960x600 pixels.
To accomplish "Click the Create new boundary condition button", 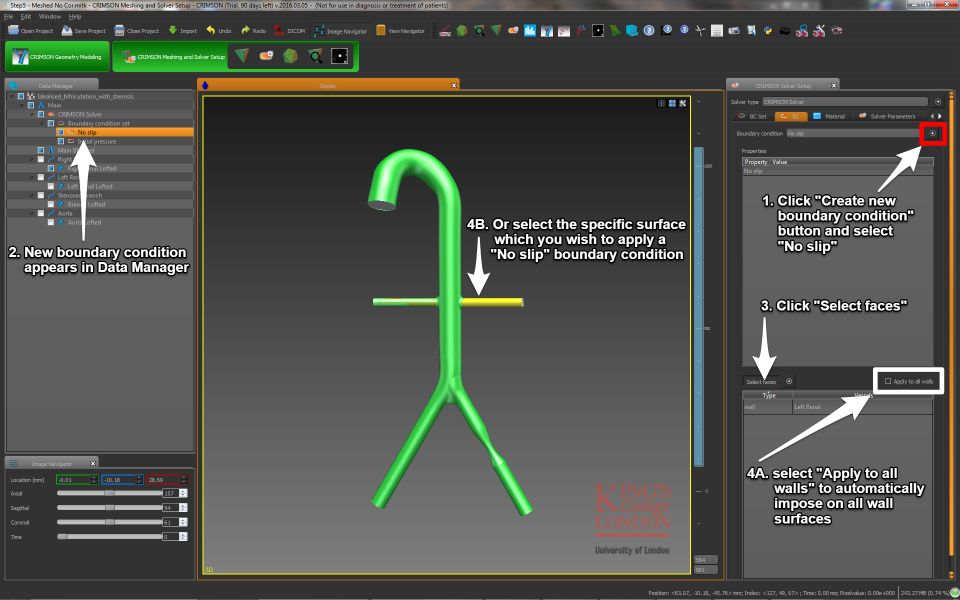I will pyautogui.click(x=932, y=133).
